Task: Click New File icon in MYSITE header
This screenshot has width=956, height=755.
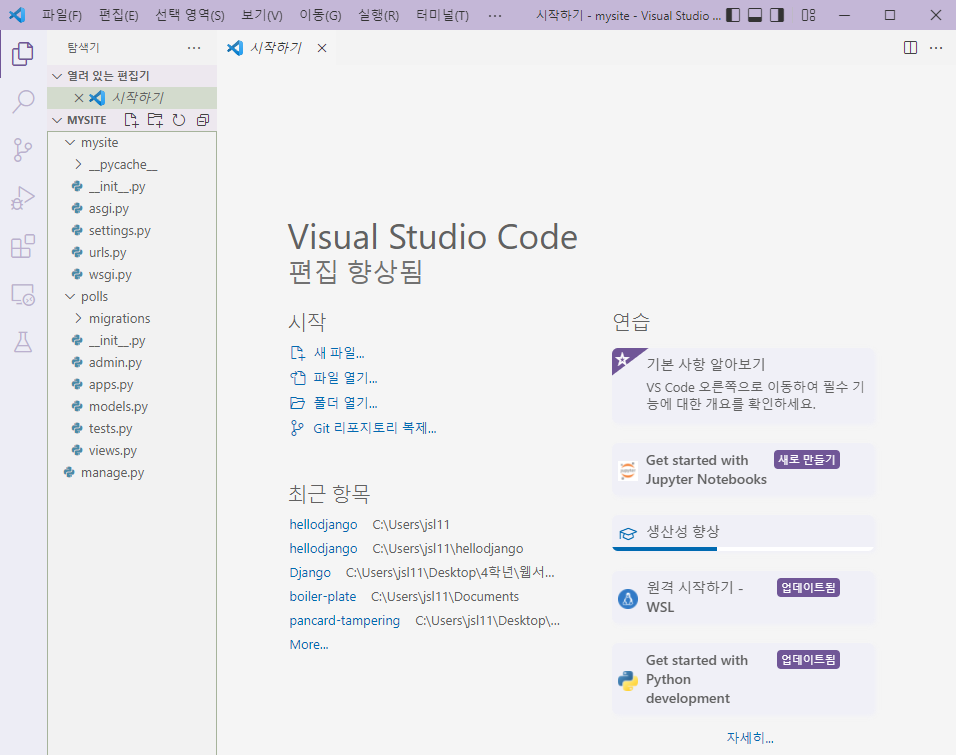Action: click(131, 120)
